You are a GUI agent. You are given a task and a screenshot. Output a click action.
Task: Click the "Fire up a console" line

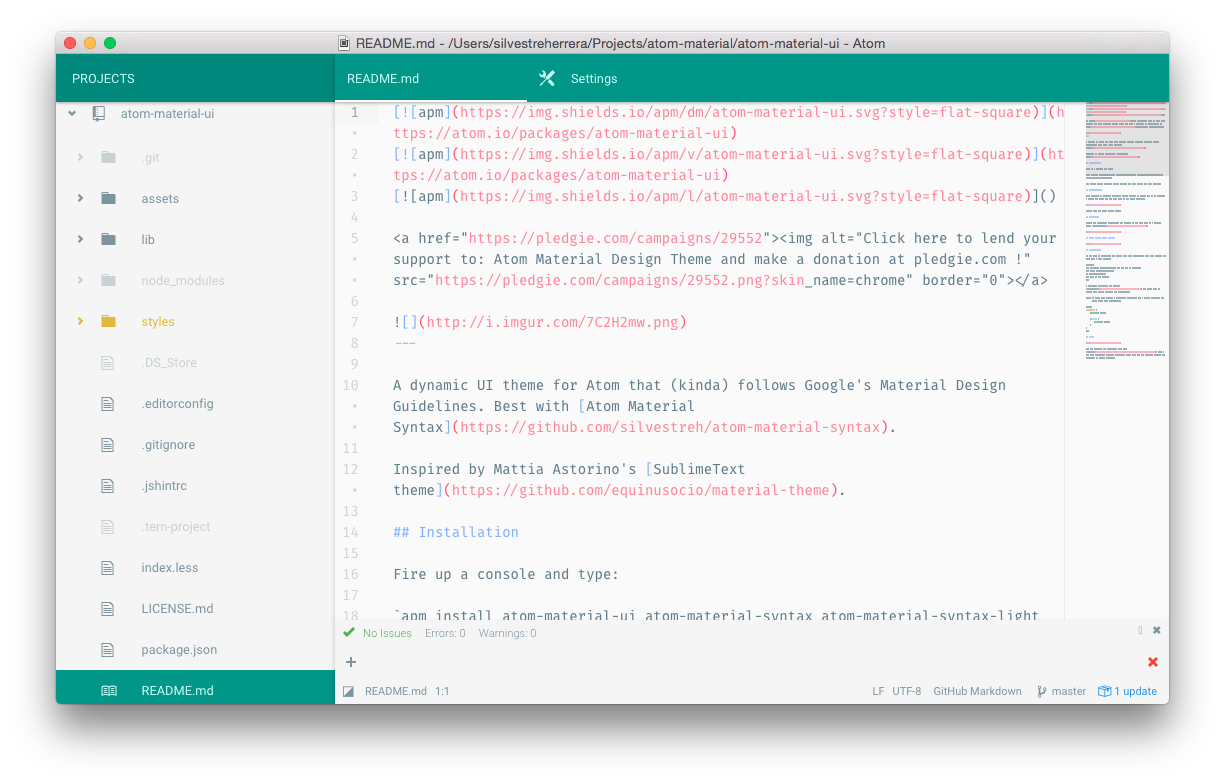506,574
